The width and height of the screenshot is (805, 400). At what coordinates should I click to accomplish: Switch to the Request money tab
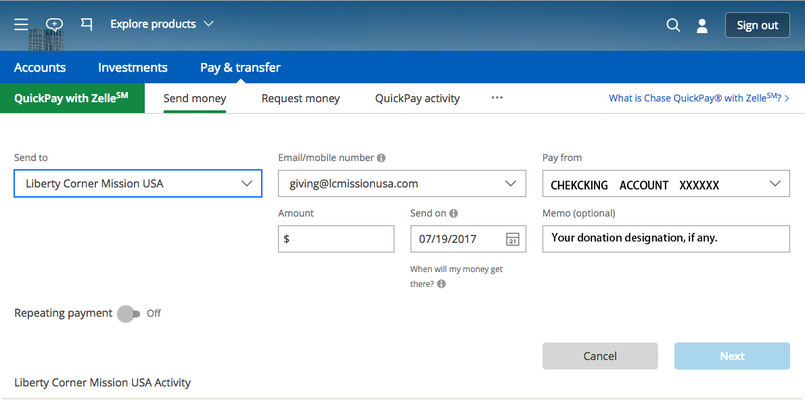click(300, 98)
